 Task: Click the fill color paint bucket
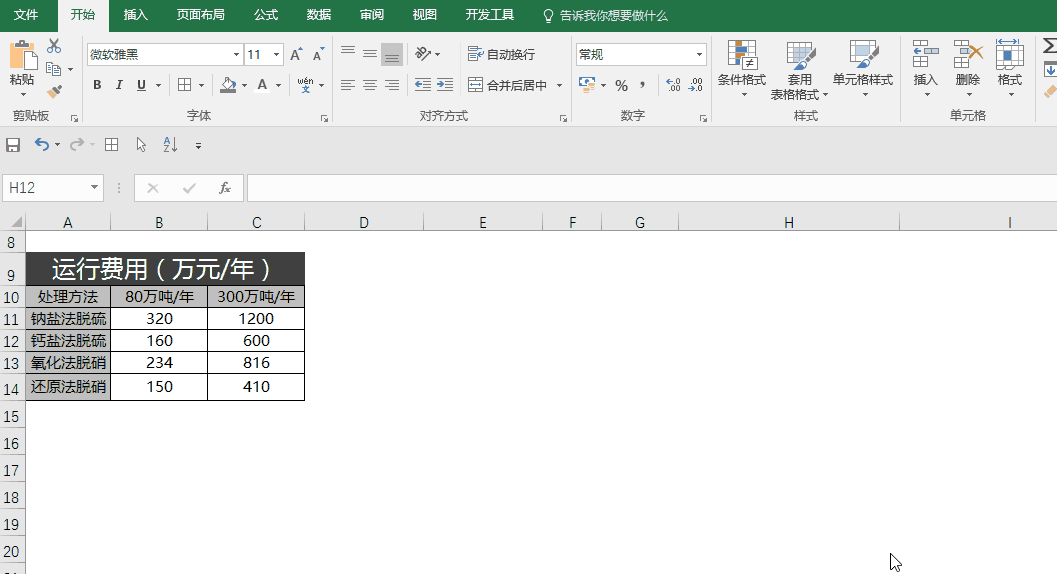[228, 85]
